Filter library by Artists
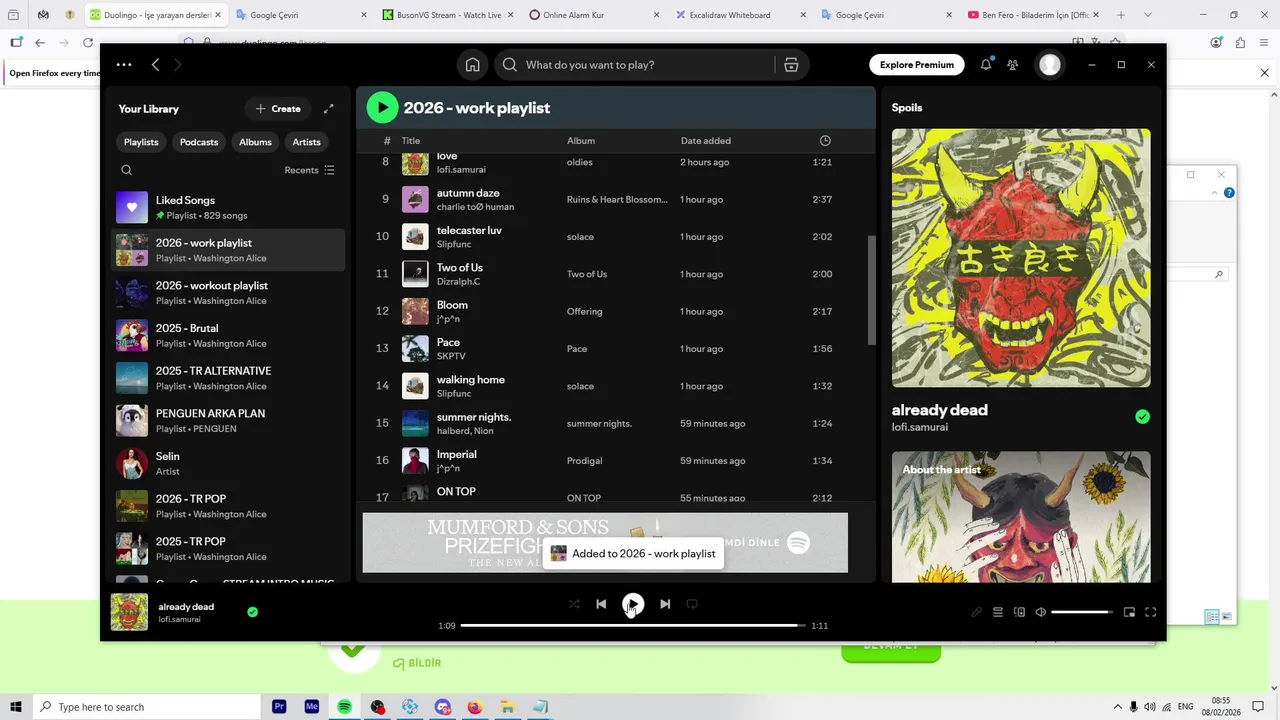The width and height of the screenshot is (1280, 720). [x=306, y=142]
